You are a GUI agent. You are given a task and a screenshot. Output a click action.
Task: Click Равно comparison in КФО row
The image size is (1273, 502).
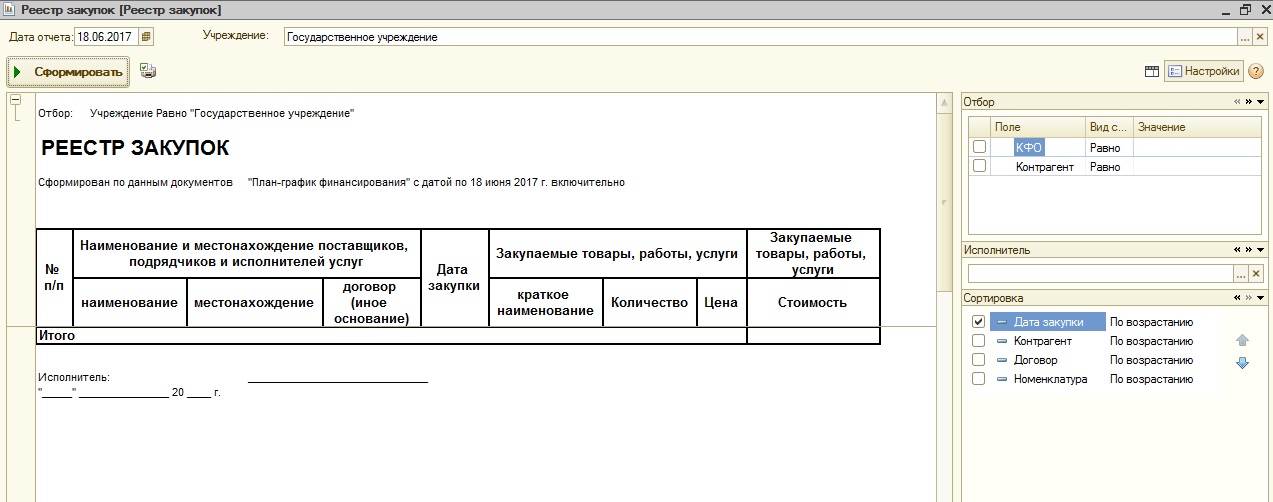point(1109,147)
